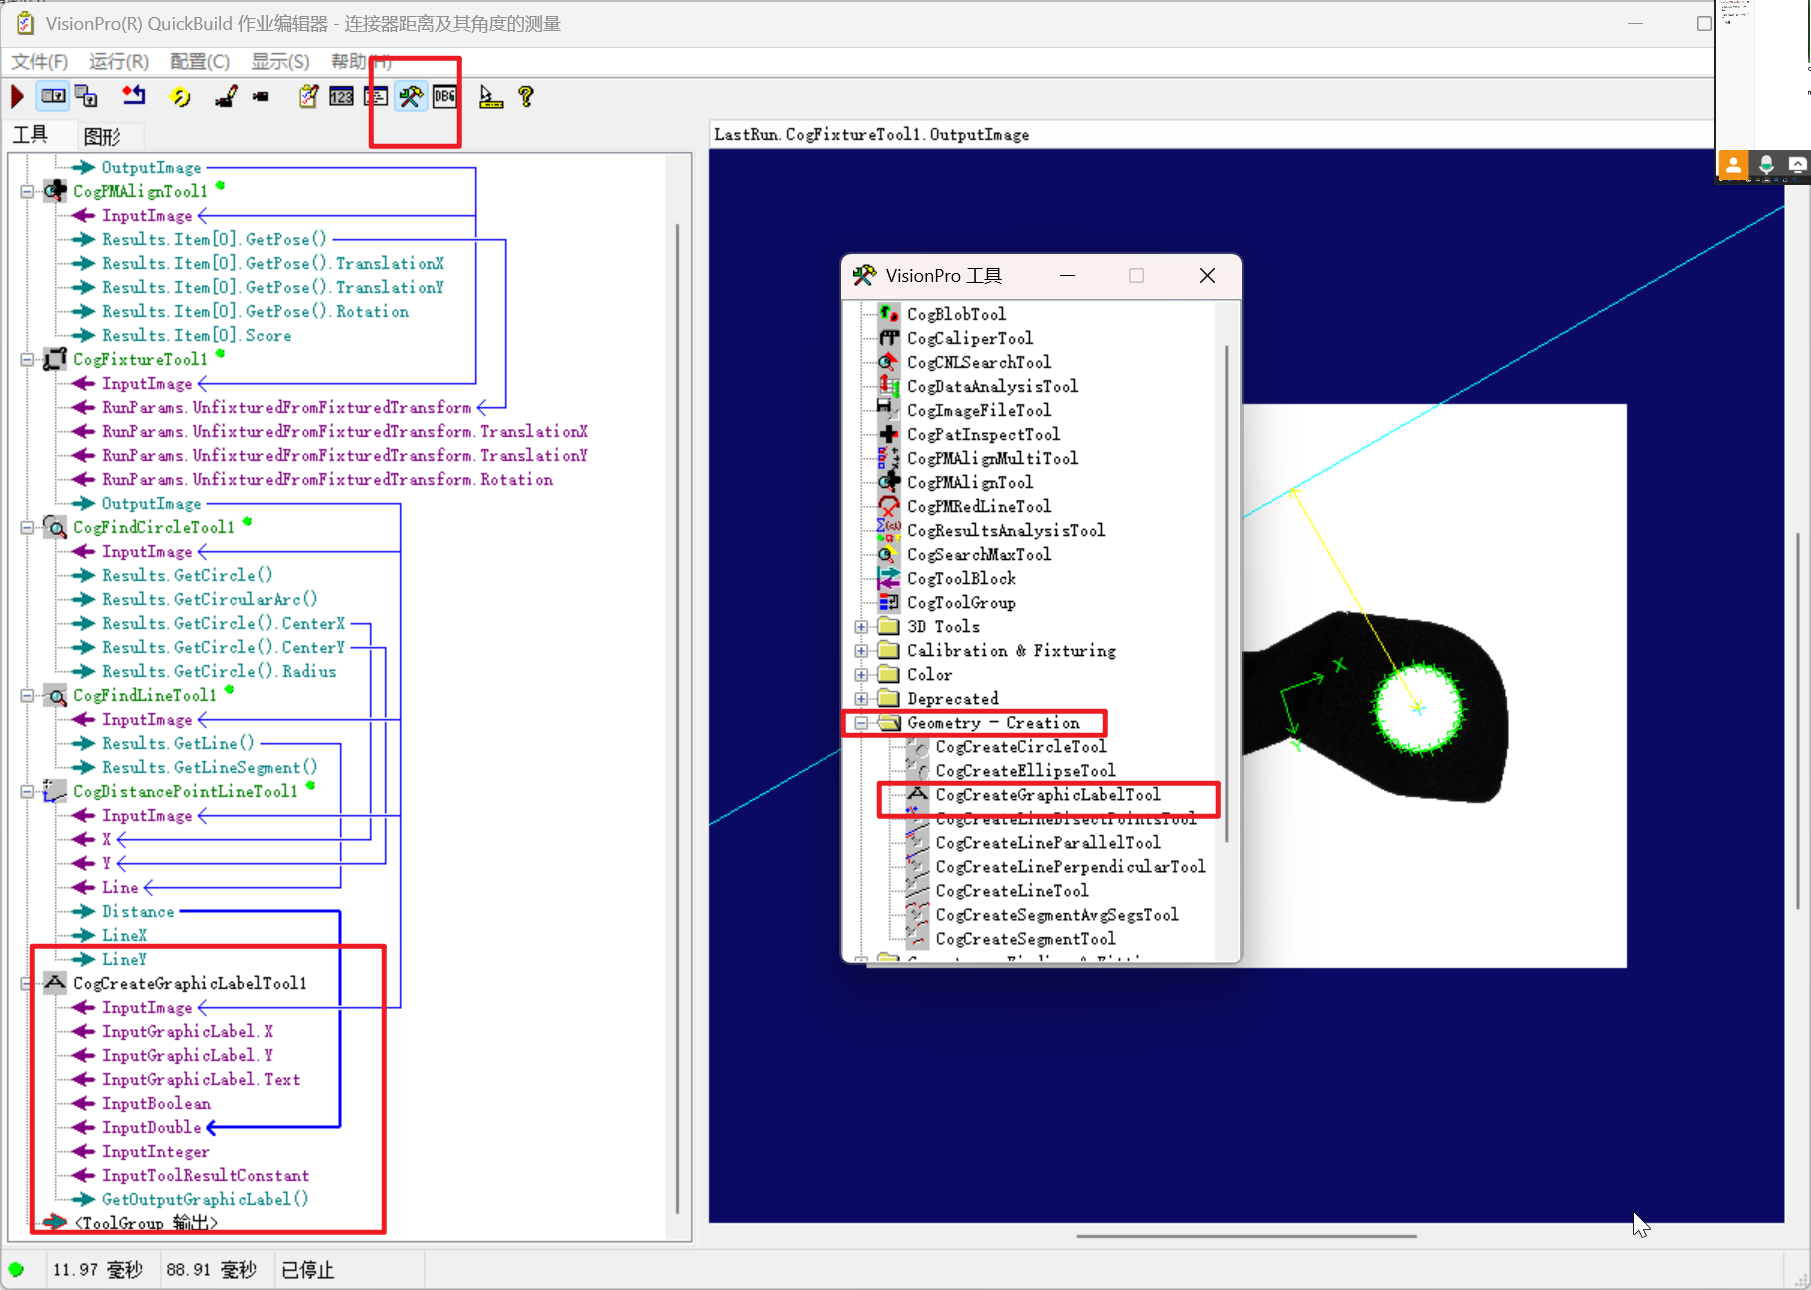Screen dimensions: 1811x1290
Task: Toggle the image display window toolbar icon
Action: pyautogui.click(x=53, y=97)
